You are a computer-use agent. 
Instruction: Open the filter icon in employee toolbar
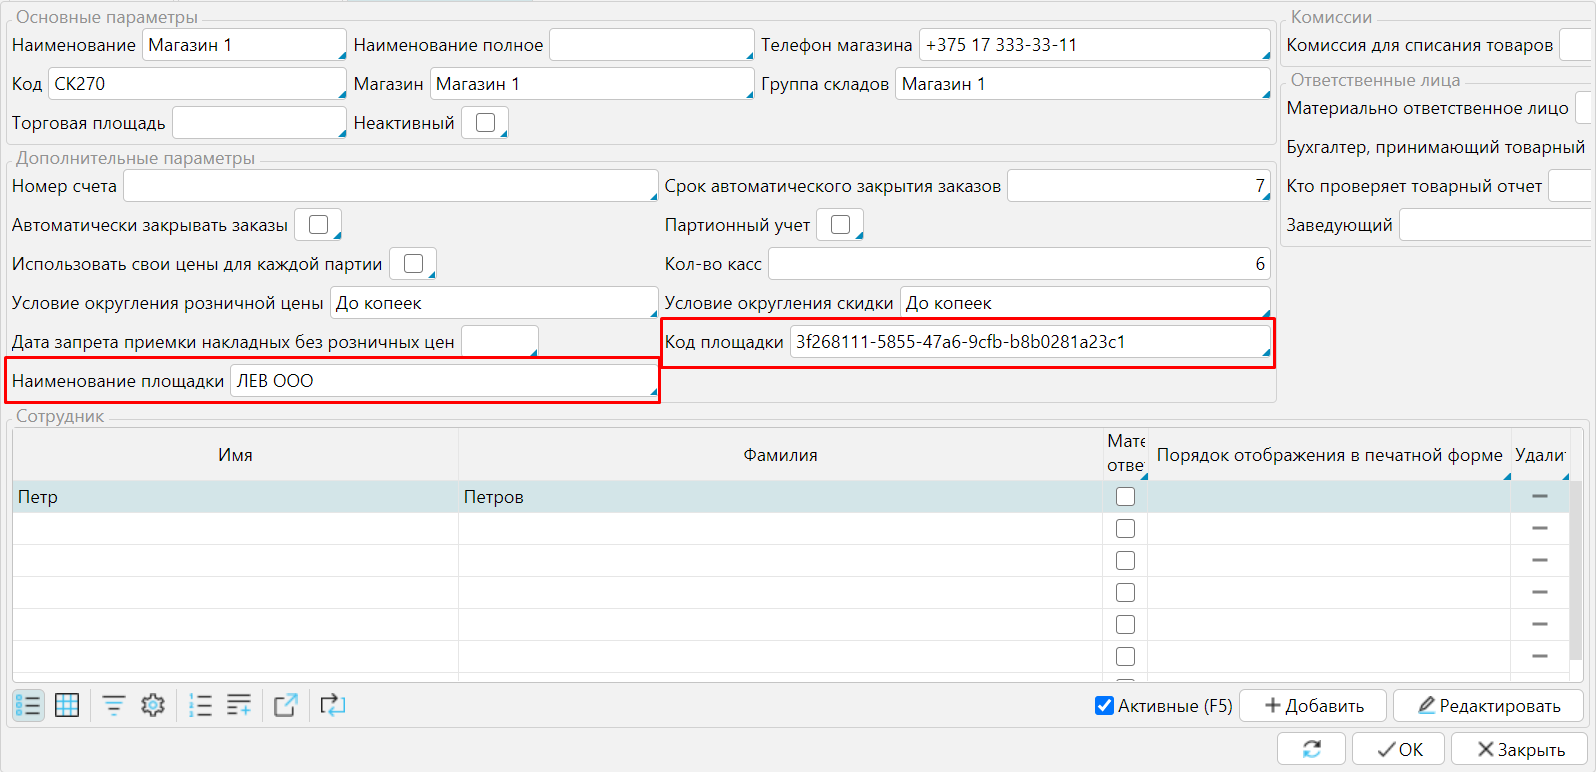[114, 705]
